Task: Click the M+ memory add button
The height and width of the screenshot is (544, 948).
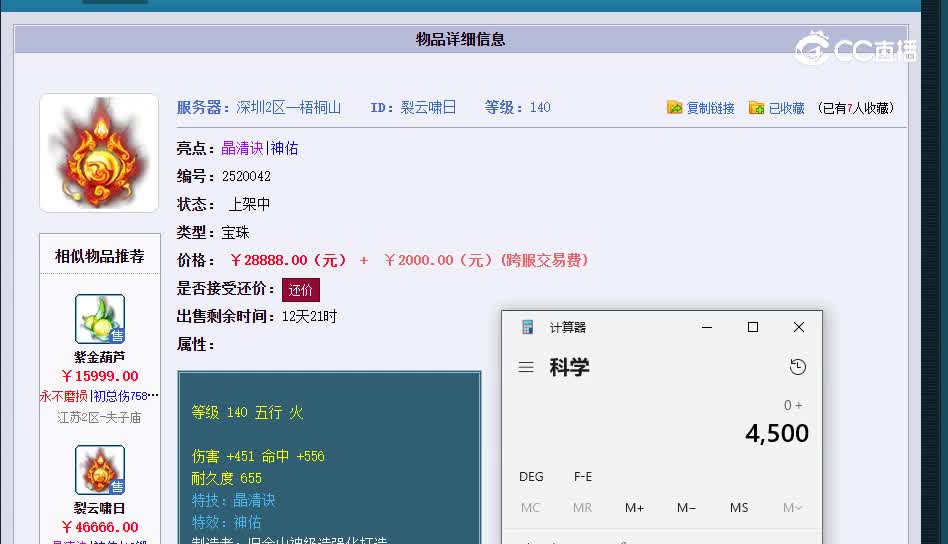Action: (634, 508)
